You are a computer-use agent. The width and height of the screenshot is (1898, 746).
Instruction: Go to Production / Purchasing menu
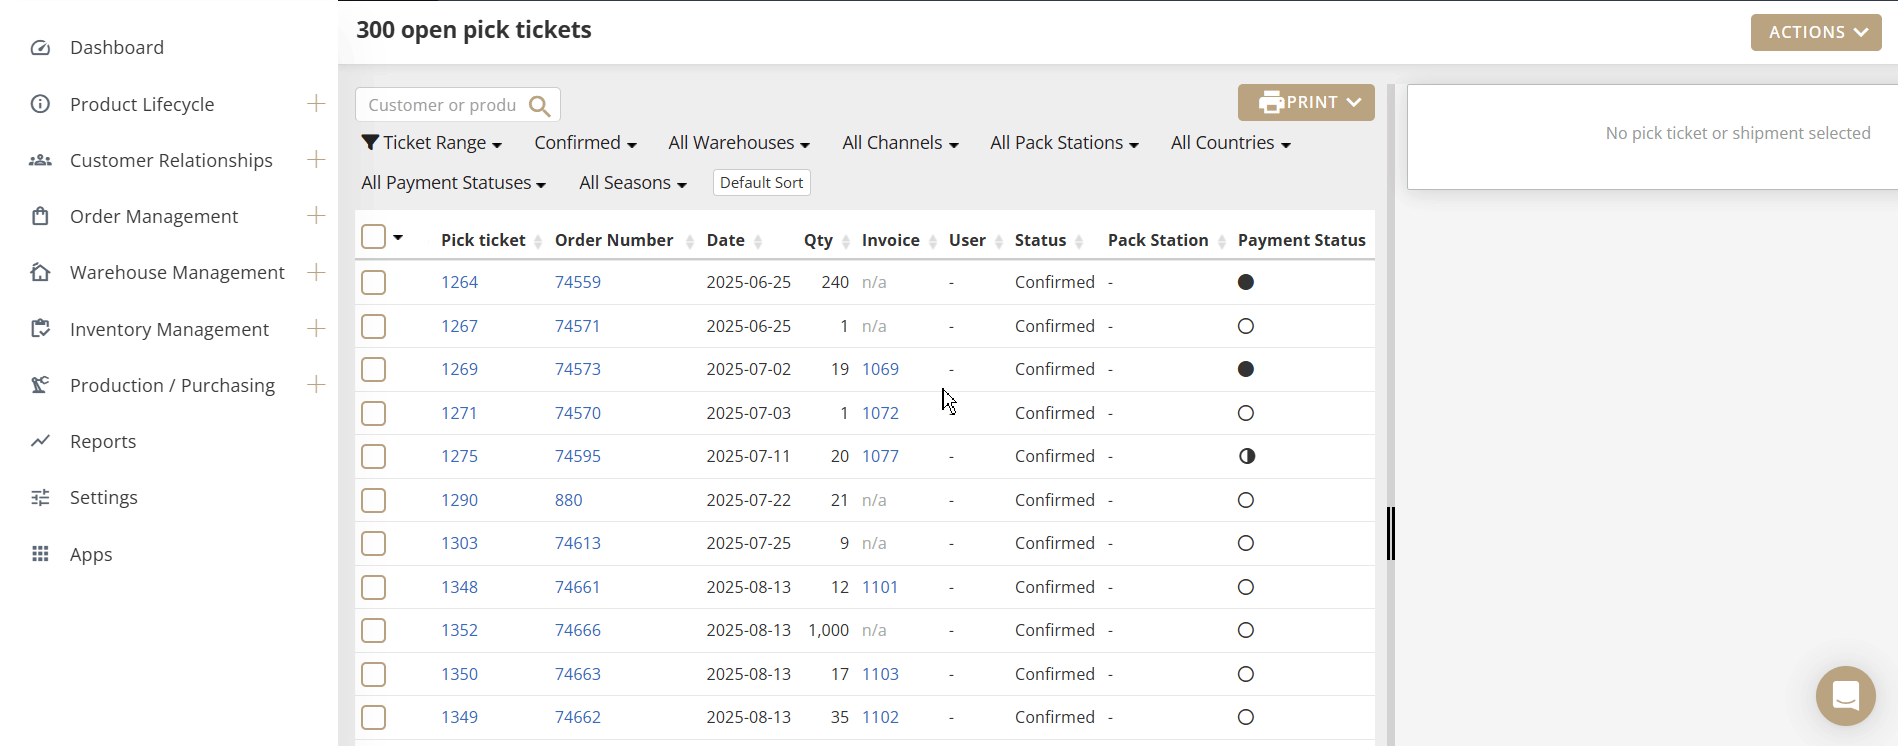click(172, 385)
